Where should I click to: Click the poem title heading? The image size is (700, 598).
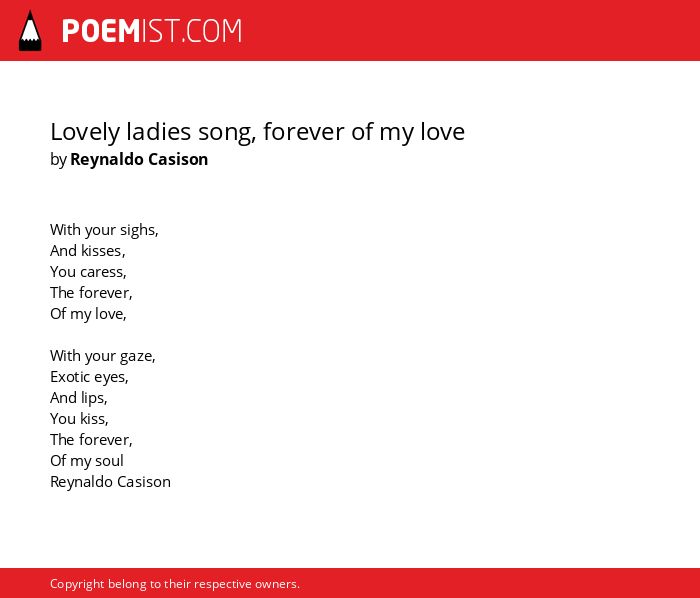[x=258, y=132]
